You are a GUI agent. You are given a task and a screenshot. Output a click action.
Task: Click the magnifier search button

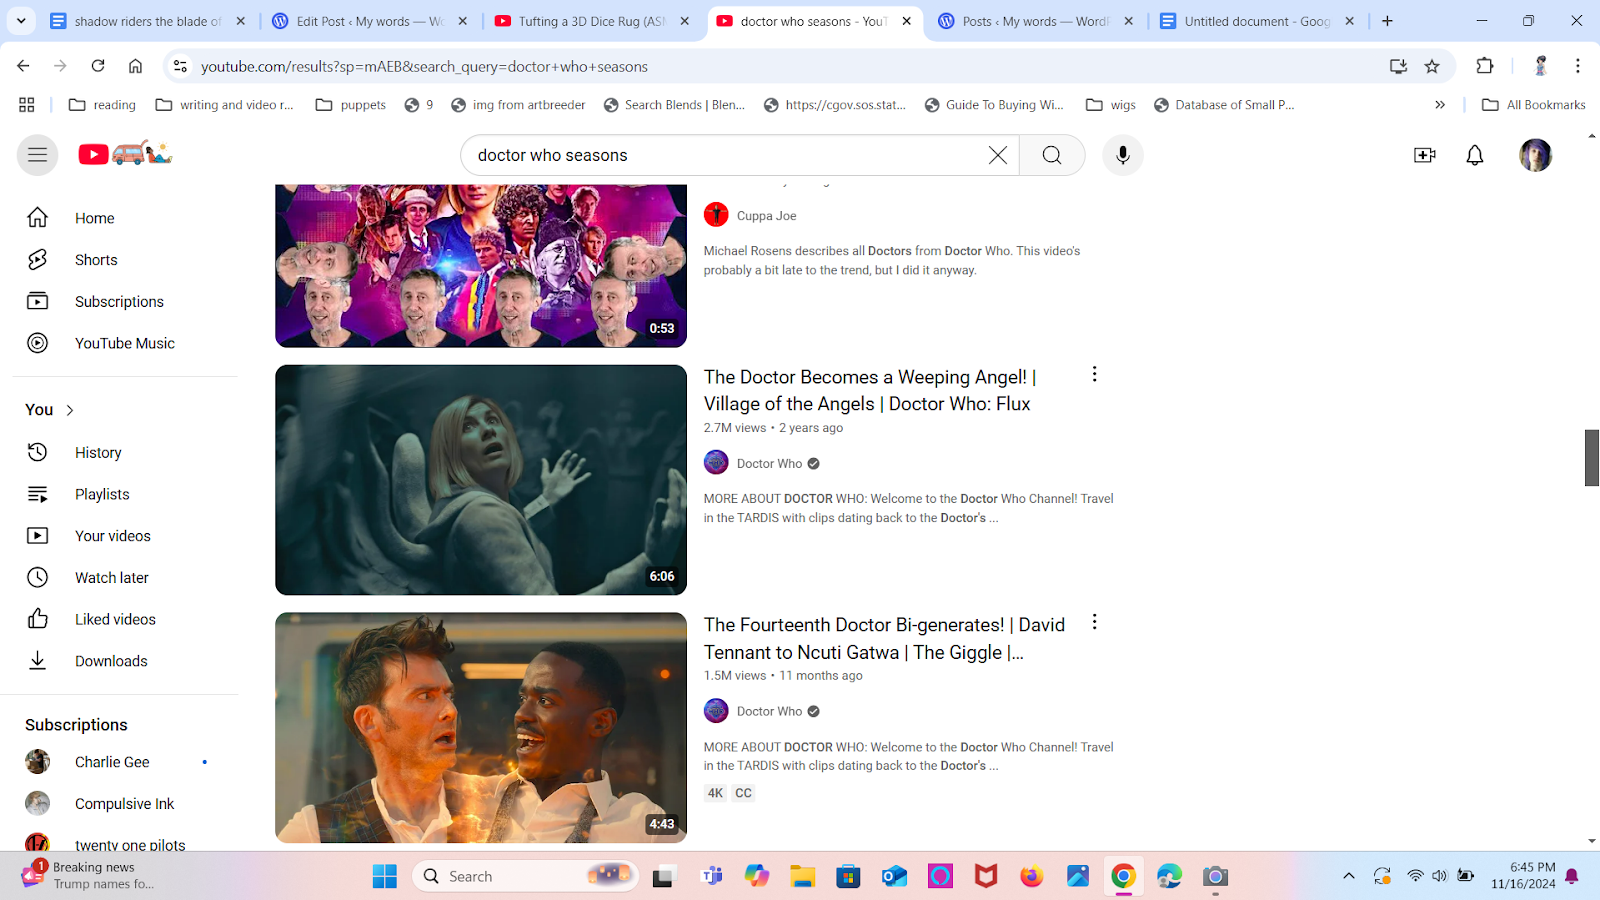[1052, 155]
